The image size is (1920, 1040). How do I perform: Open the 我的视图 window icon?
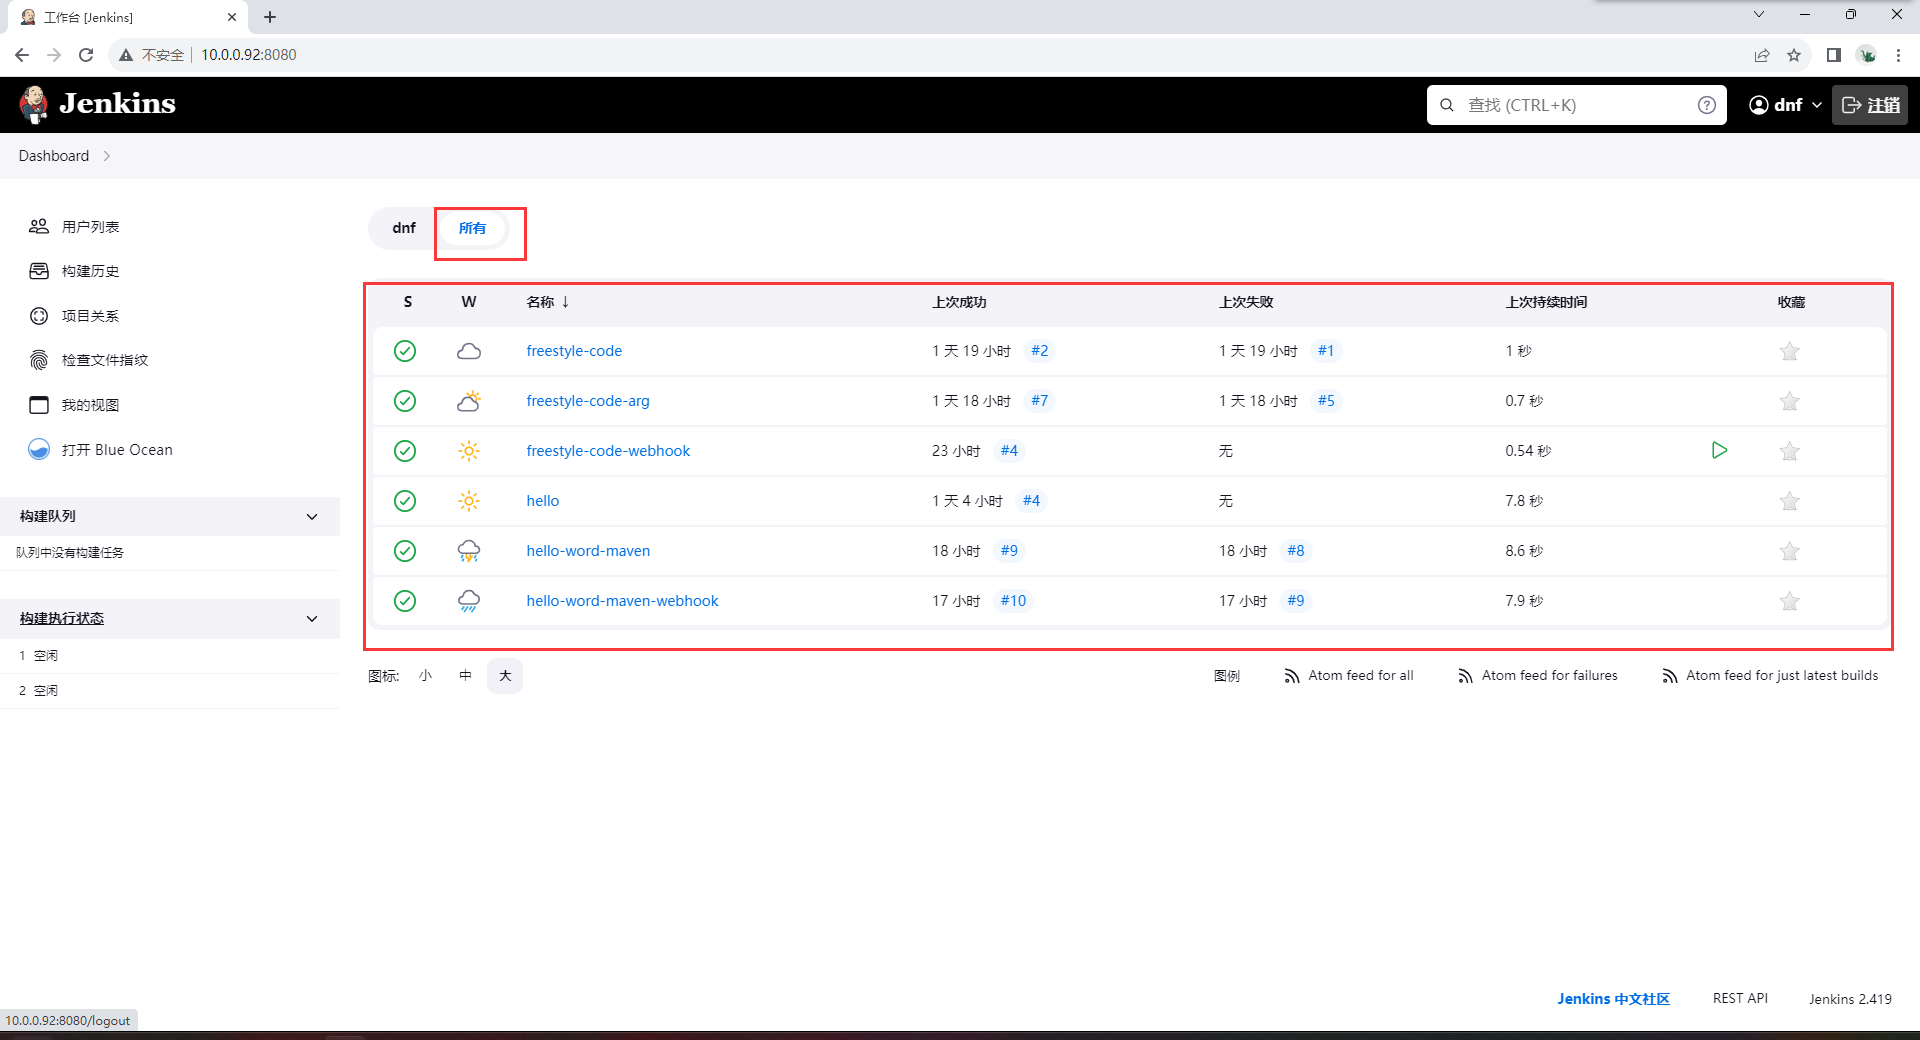39,405
